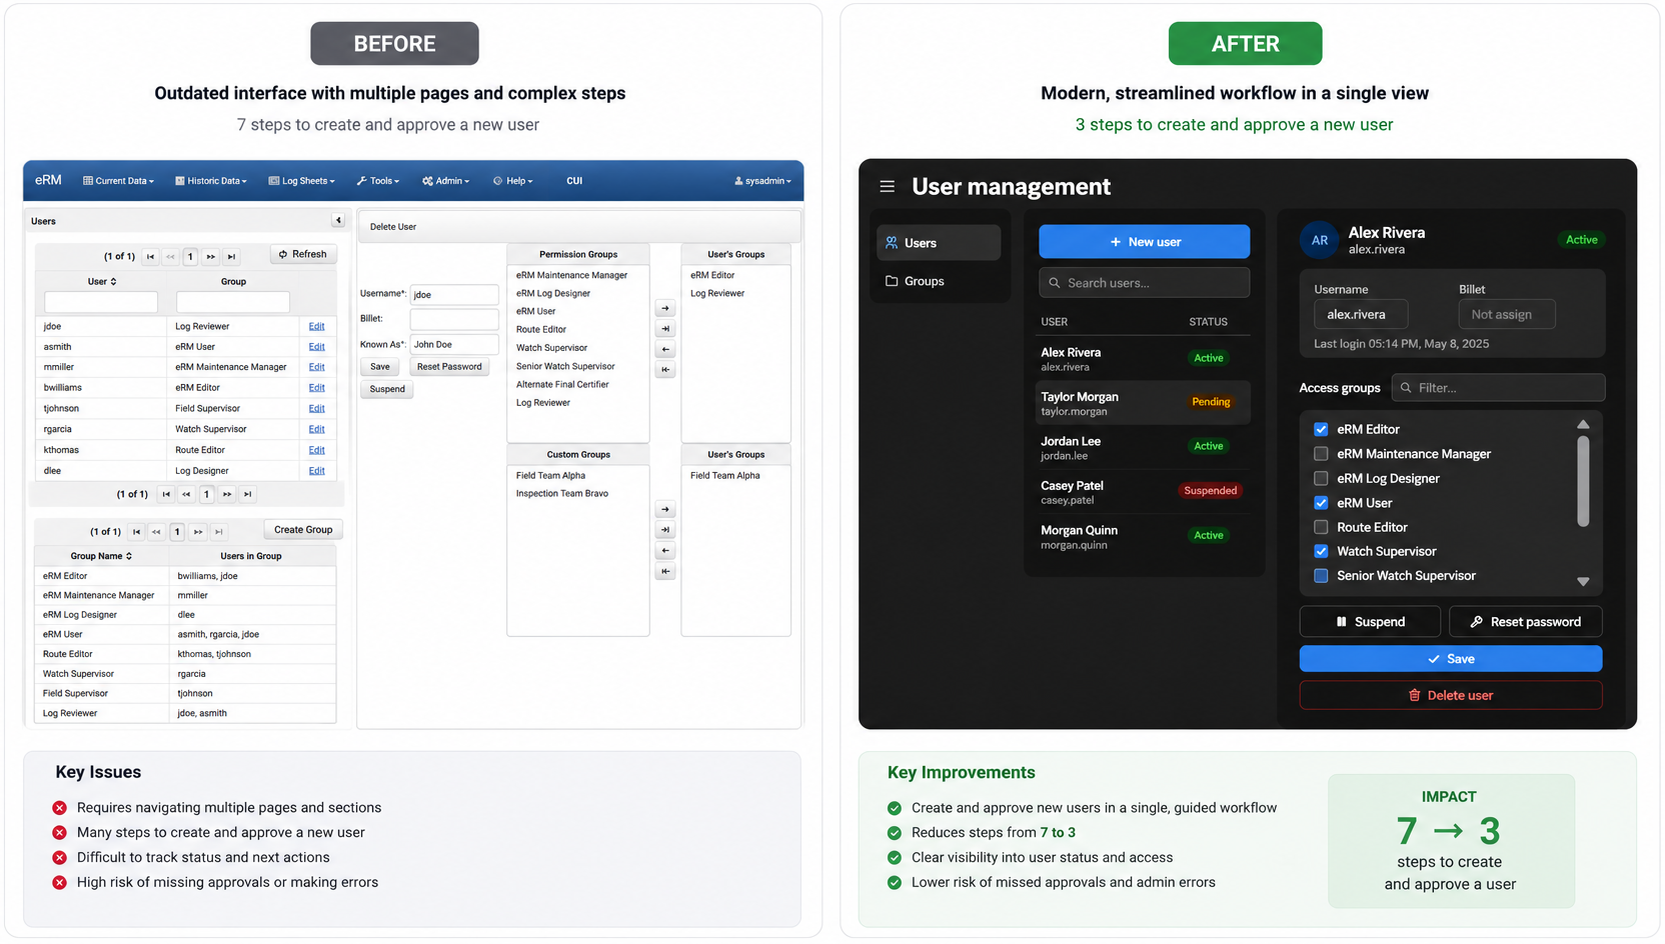The image size is (1665, 944).
Task: Uncheck the eRM Editor access group
Action: (x=1321, y=429)
